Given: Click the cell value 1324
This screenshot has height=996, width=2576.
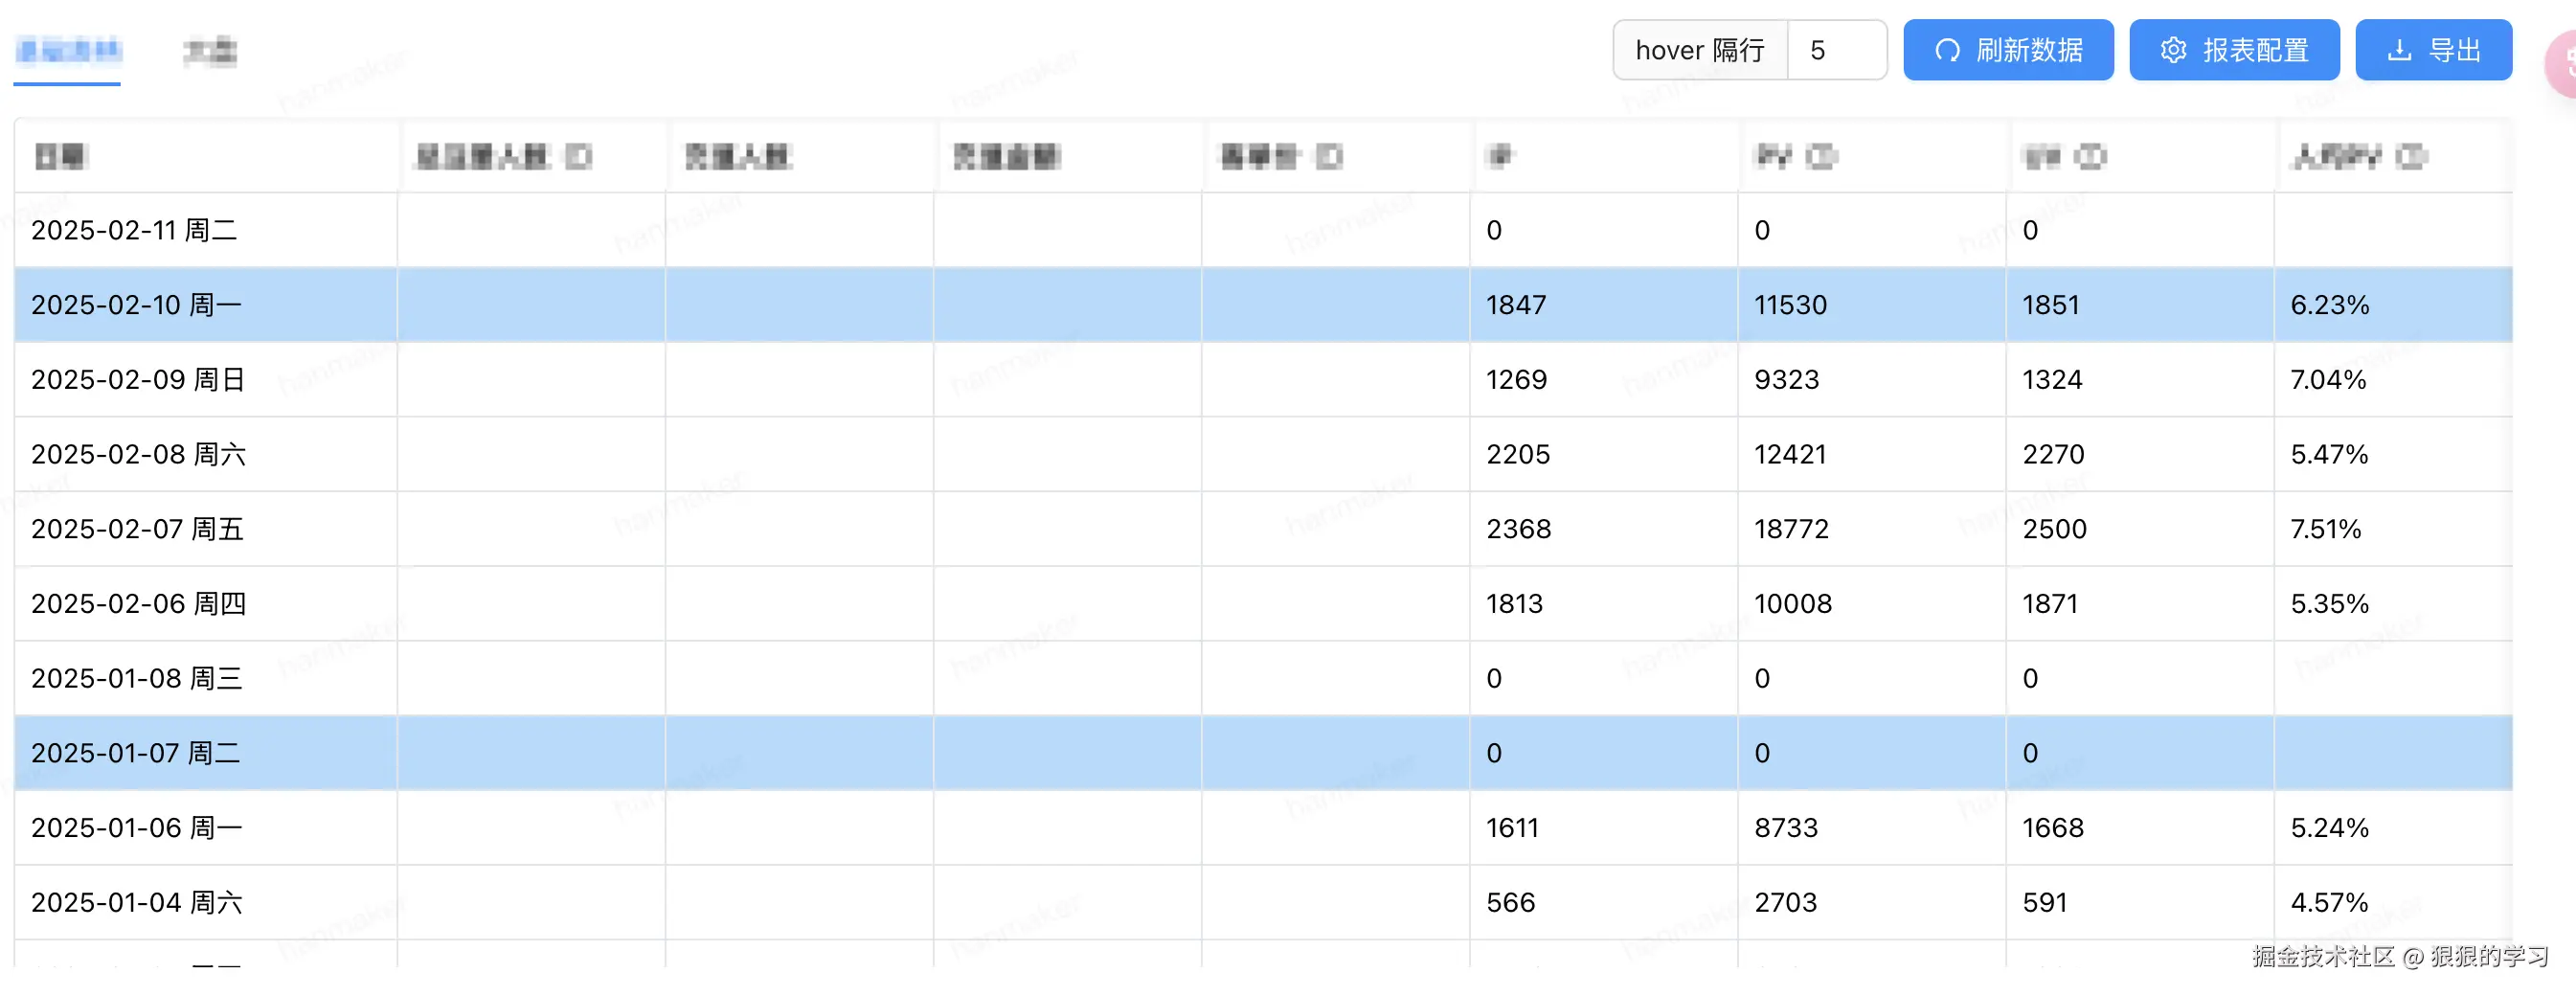Looking at the screenshot, I should [2052, 380].
